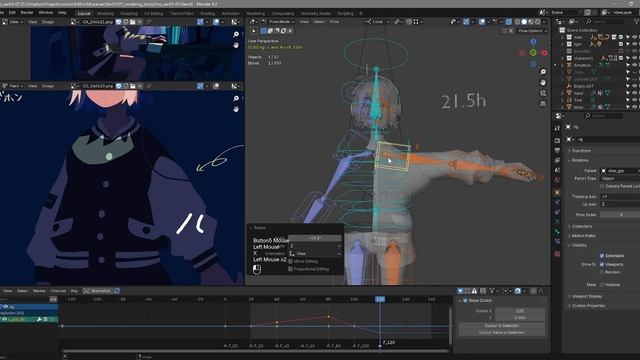Click the warning triangle icon in graph editor header

coord(474,291)
